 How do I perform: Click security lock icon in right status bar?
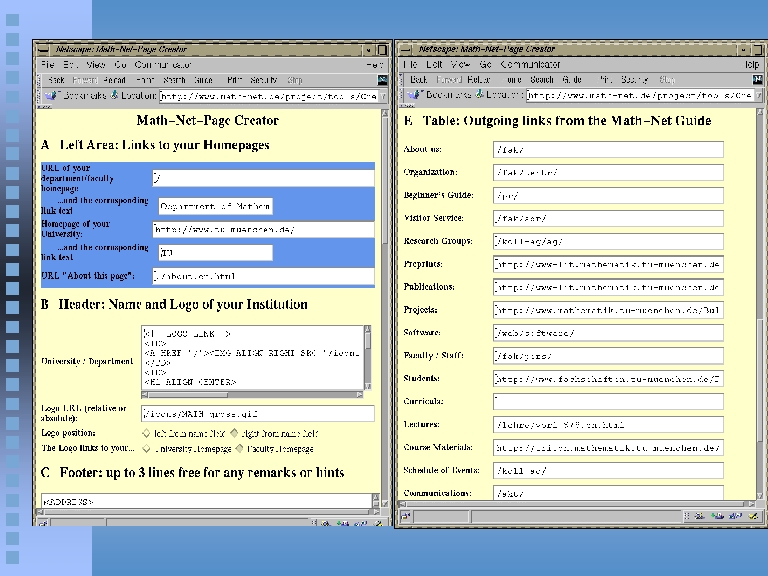point(407,517)
